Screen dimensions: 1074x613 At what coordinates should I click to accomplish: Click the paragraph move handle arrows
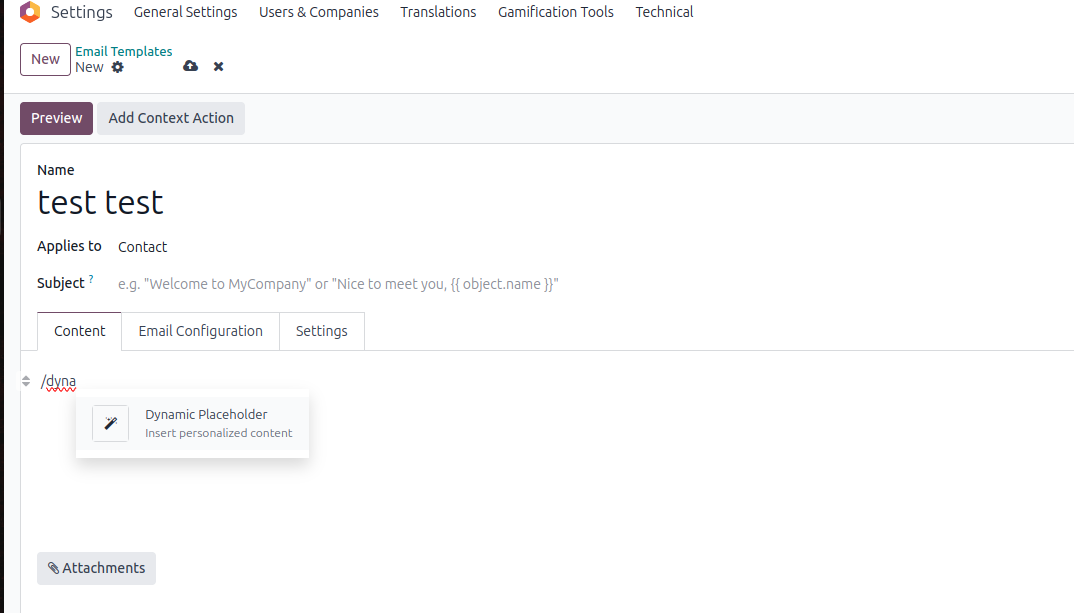point(26,381)
